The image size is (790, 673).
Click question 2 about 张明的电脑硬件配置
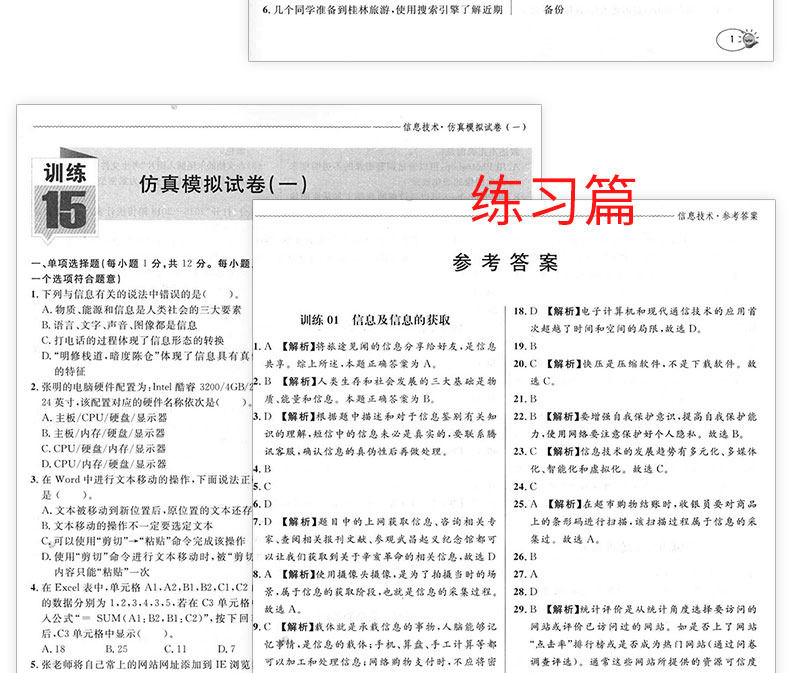point(141,394)
